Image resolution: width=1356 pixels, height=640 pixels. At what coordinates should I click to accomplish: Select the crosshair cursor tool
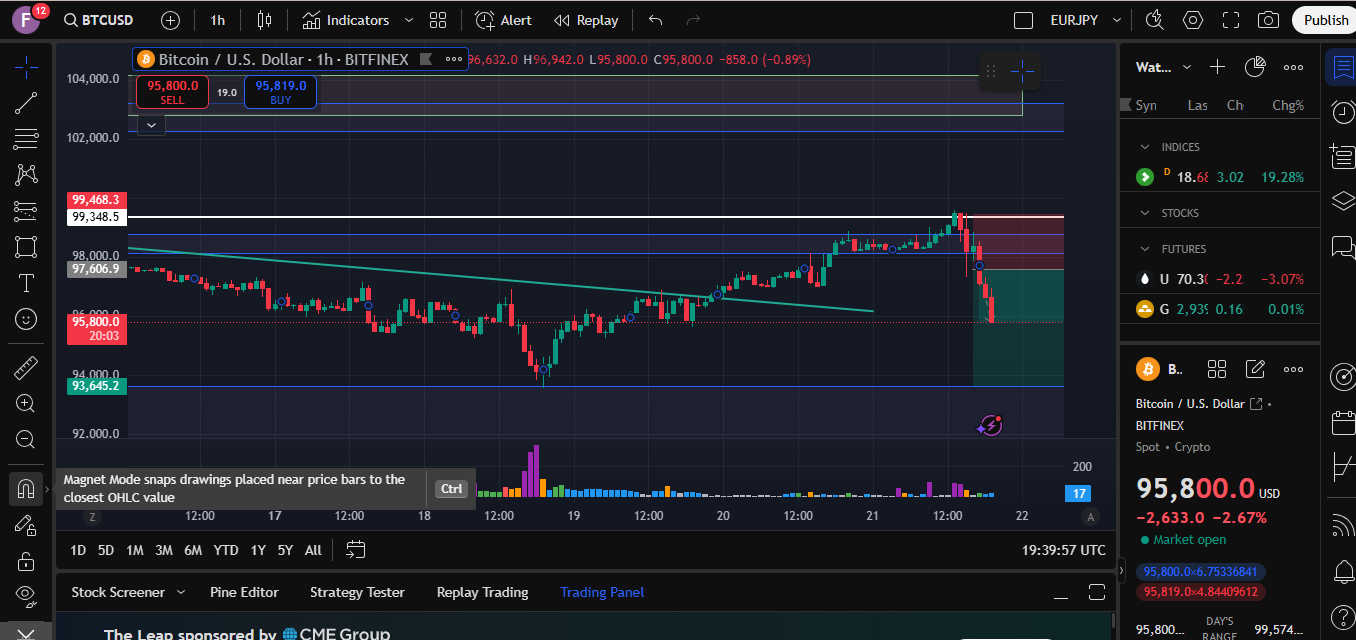pyautogui.click(x=26, y=68)
